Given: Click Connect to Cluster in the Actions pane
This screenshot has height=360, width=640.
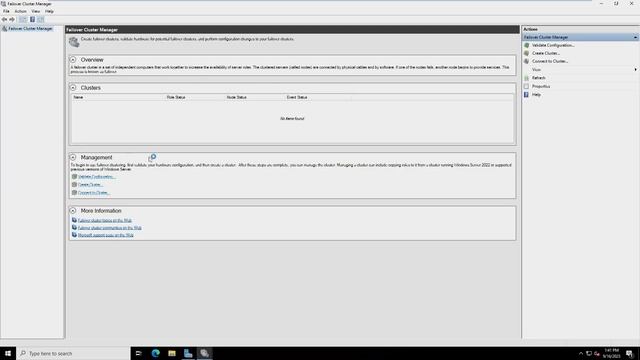Looking at the screenshot, I should coord(550,61).
